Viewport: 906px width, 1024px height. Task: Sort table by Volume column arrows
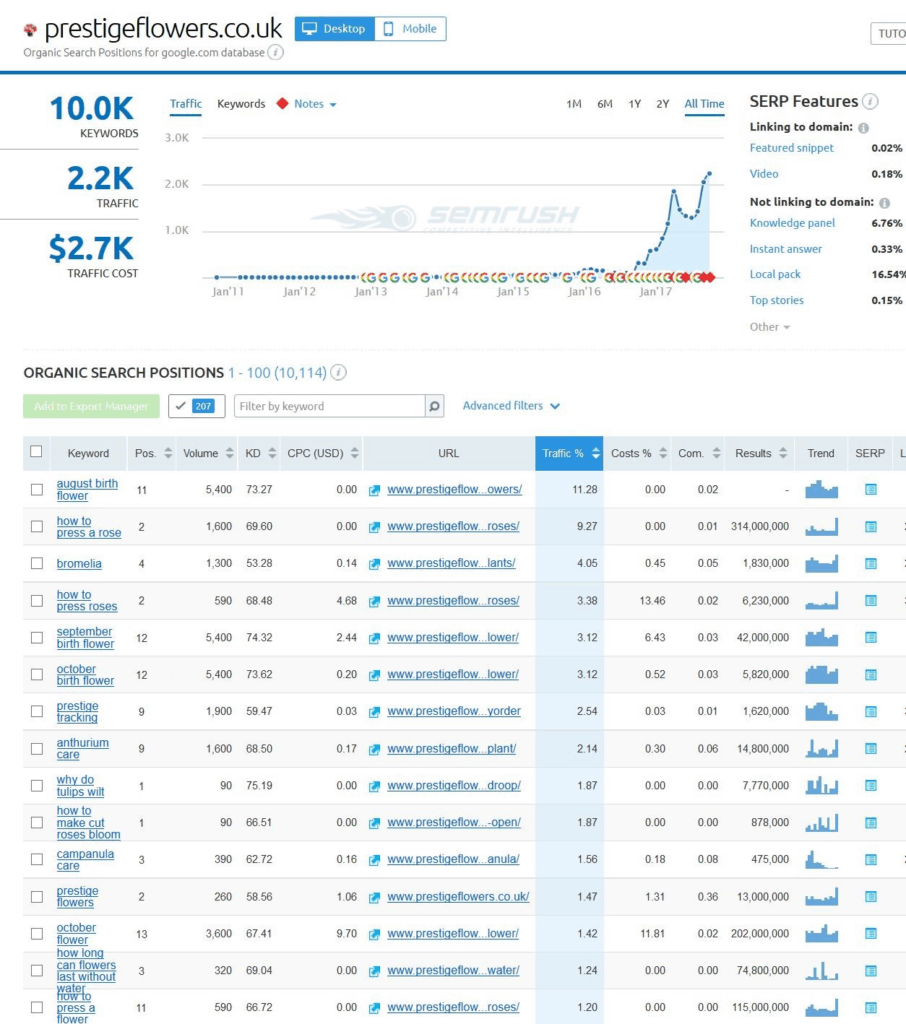[x=228, y=453]
